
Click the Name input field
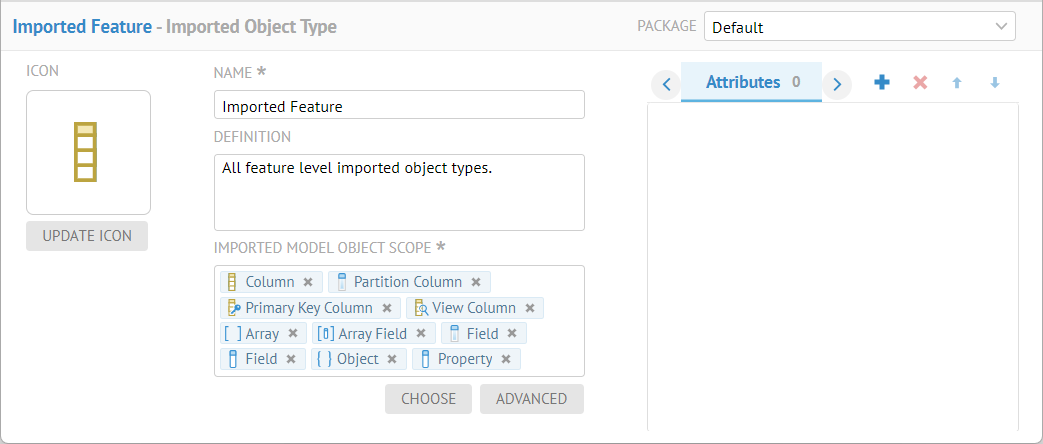pyautogui.click(x=399, y=106)
